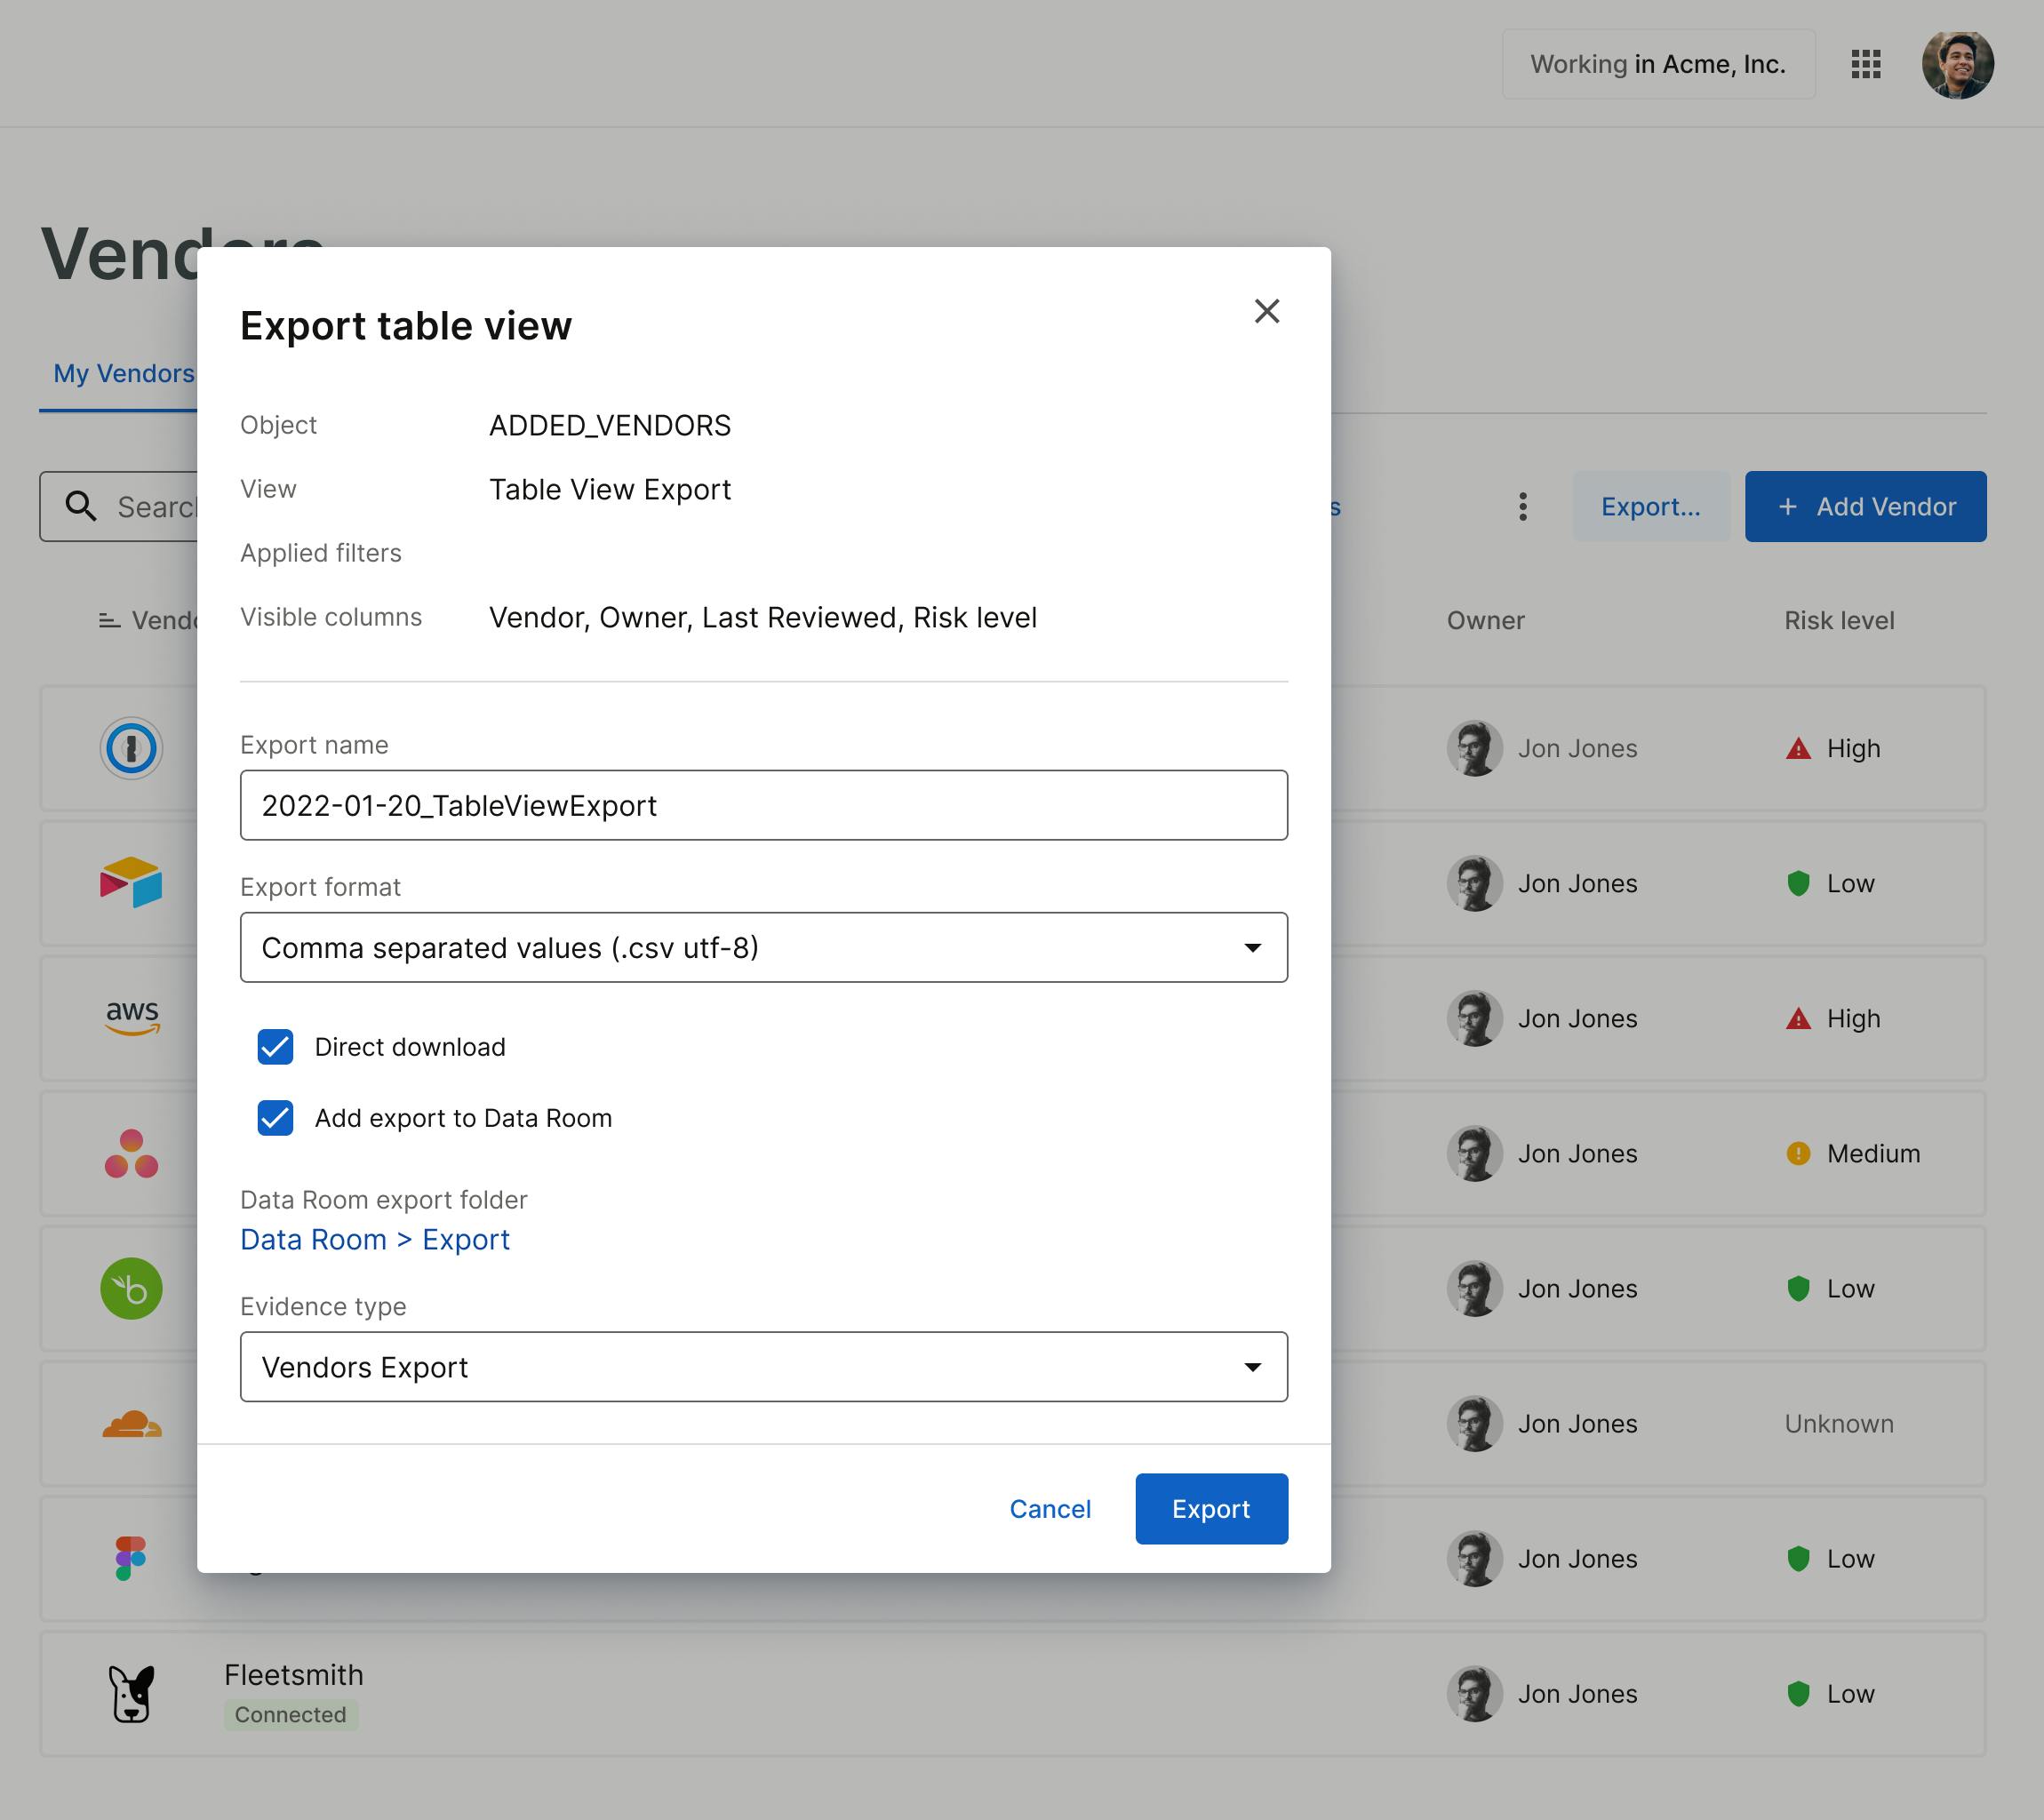Switch to the My Vendors tab
The height and width of the screenshot is (1820, 2044).
pos(123,373)
